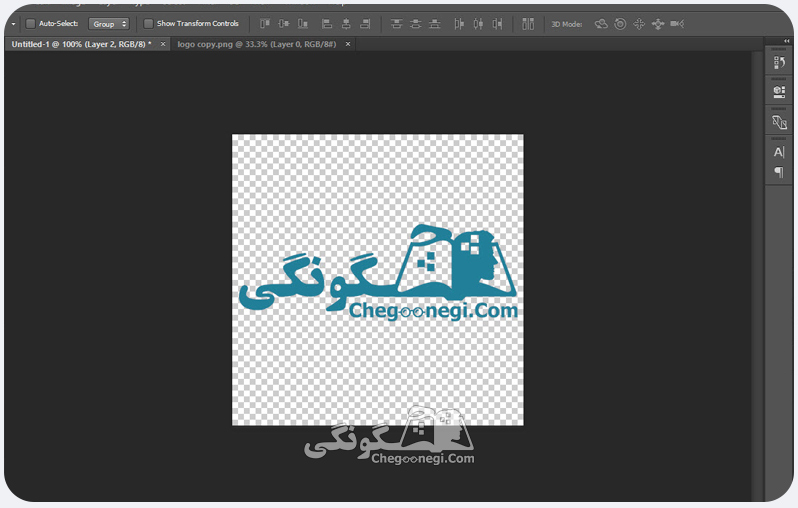Click Align Bottom Edges icon
This screenshot has height=508, width=798.
(x=303, y=23)
